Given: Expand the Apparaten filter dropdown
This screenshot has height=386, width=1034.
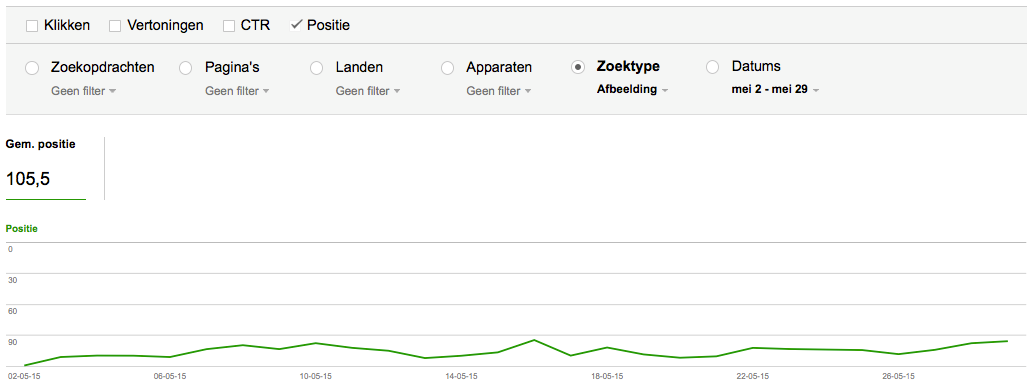Looking at the screenshot, I should pyautogui.click(x=499, y=91).
